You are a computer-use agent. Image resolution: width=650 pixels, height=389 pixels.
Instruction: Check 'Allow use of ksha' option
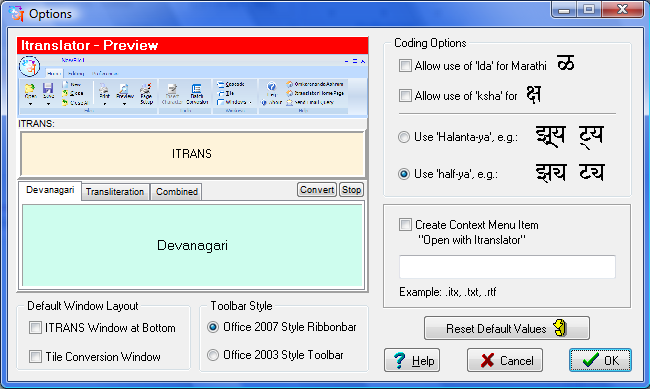tap(405, 95)
